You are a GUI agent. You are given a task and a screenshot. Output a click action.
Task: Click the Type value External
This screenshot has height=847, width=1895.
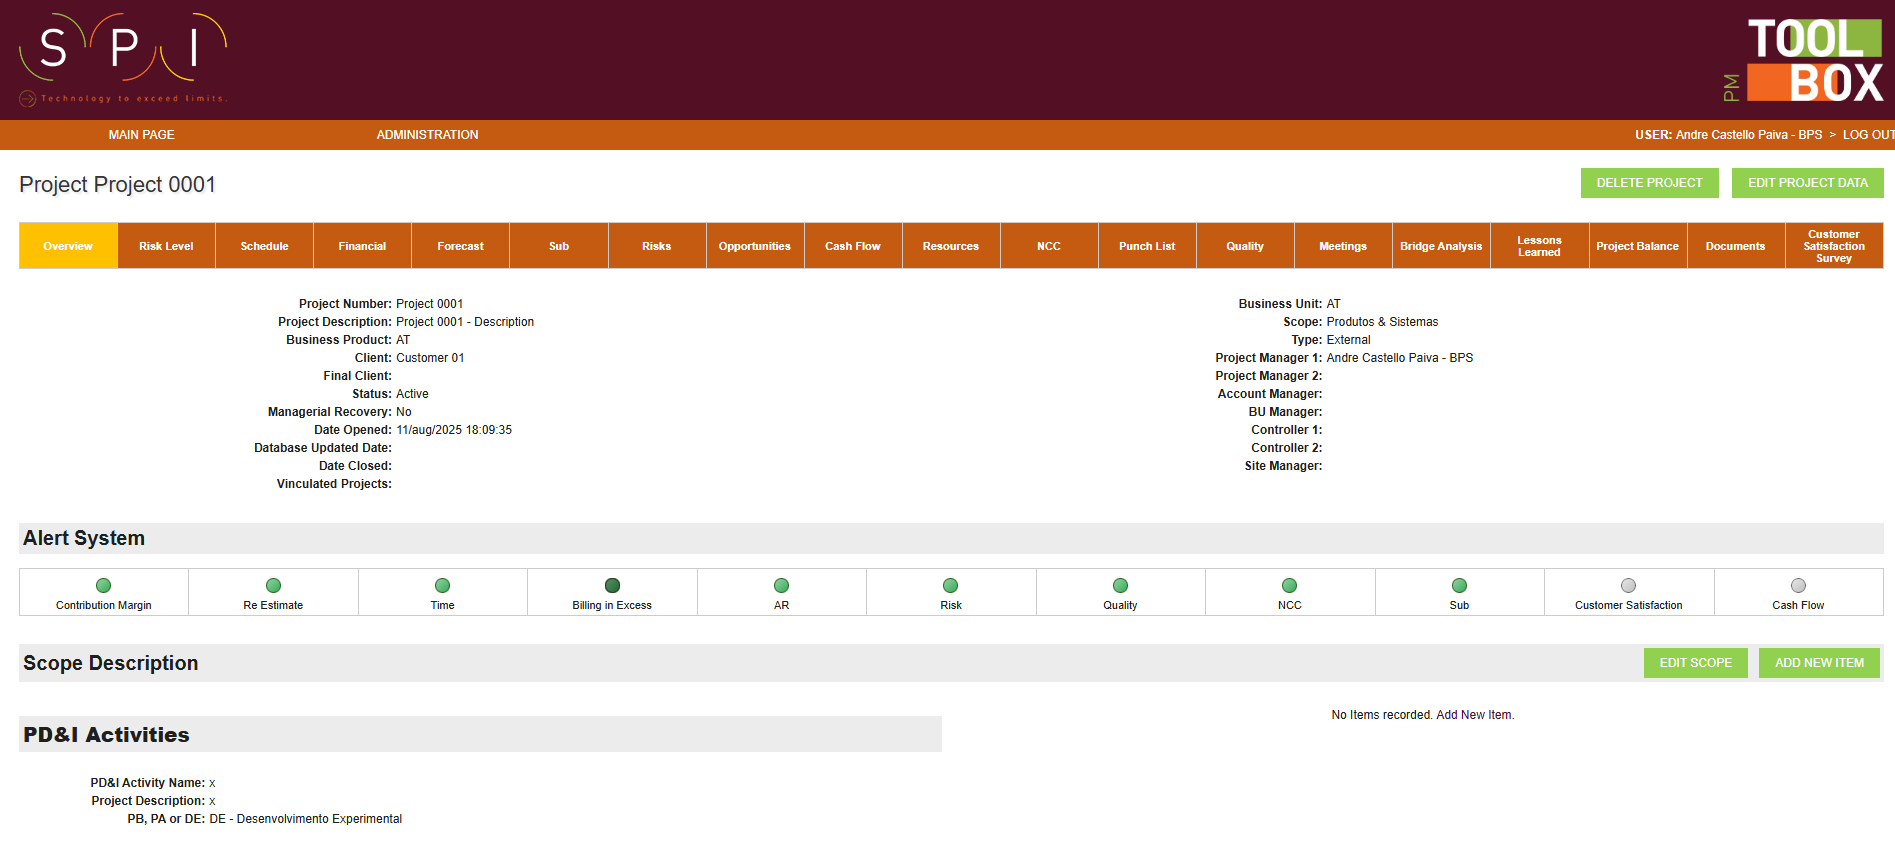(1348, 340)
